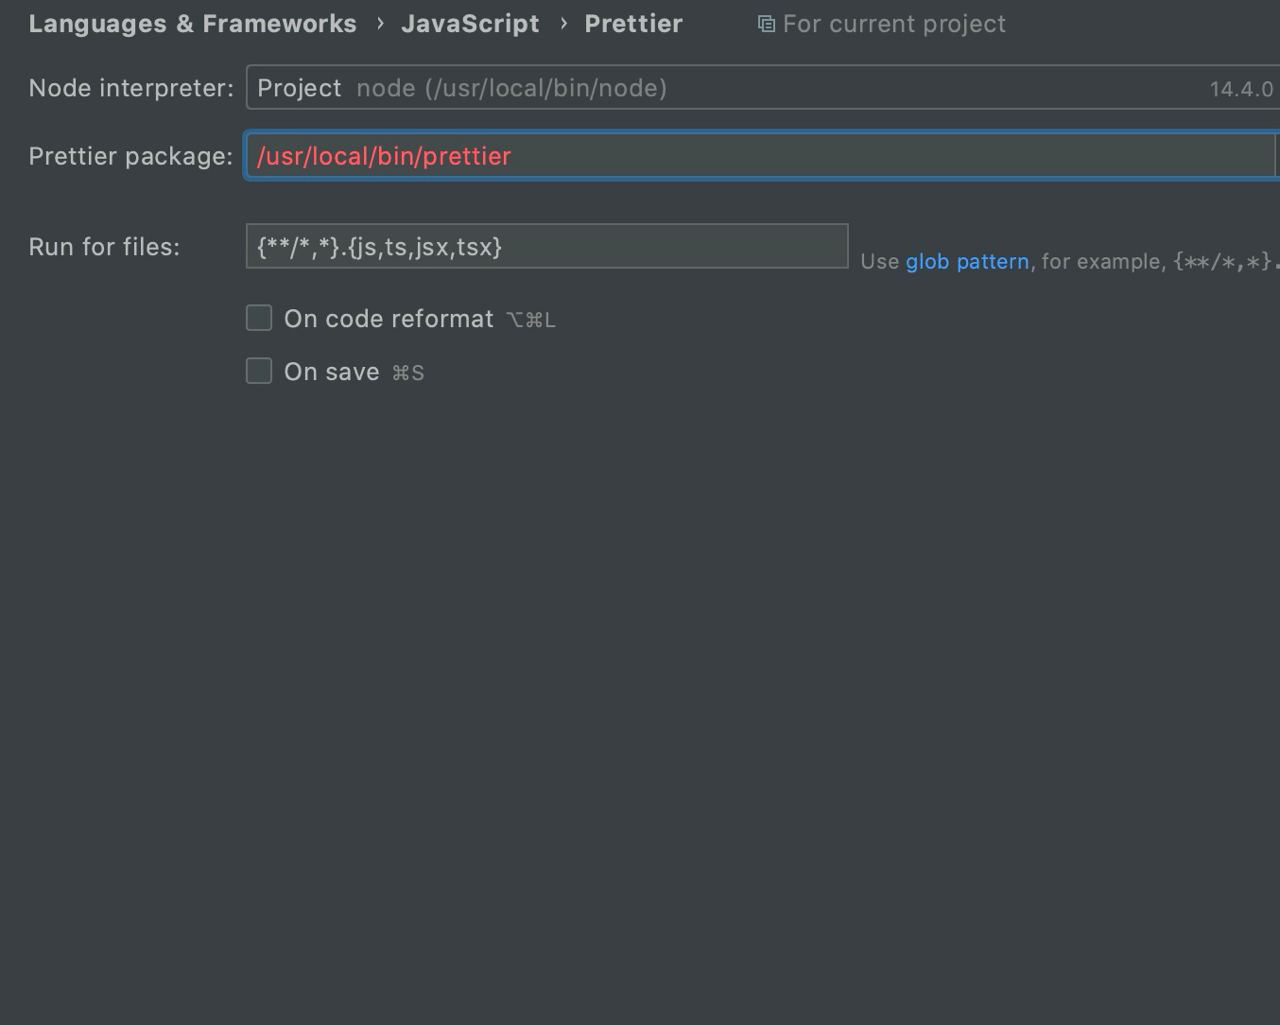Click the For current project text
1280x1025 pixels.
point(894,24)
